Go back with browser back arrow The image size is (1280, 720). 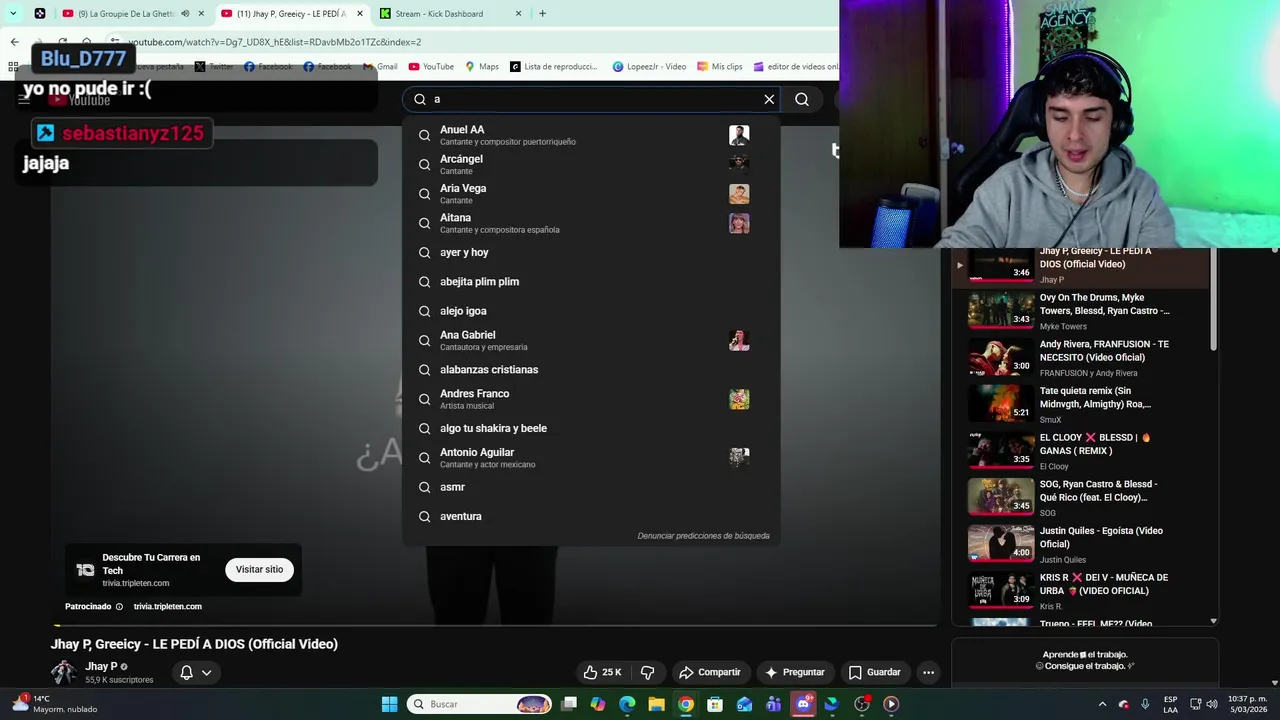pos(14,42)
